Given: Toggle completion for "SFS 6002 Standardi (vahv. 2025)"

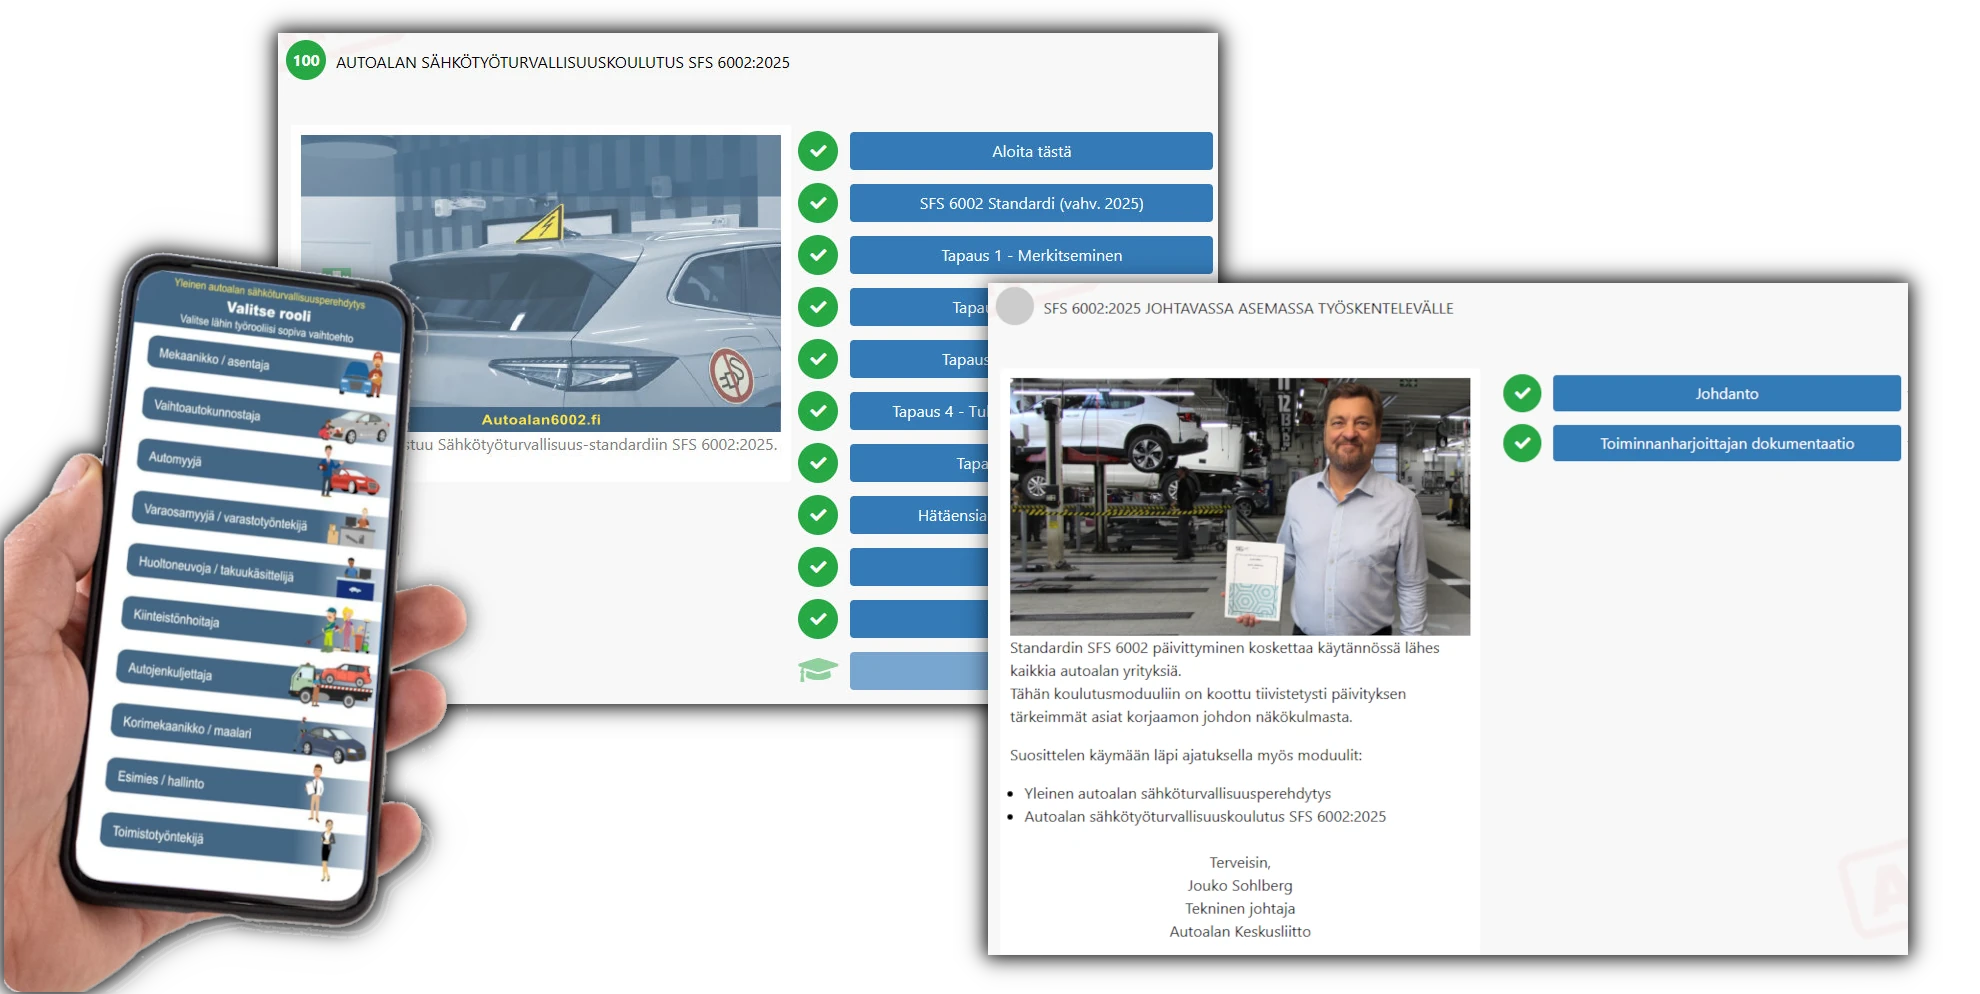Looking at the screenshot, I should click(x=818, y=203).
